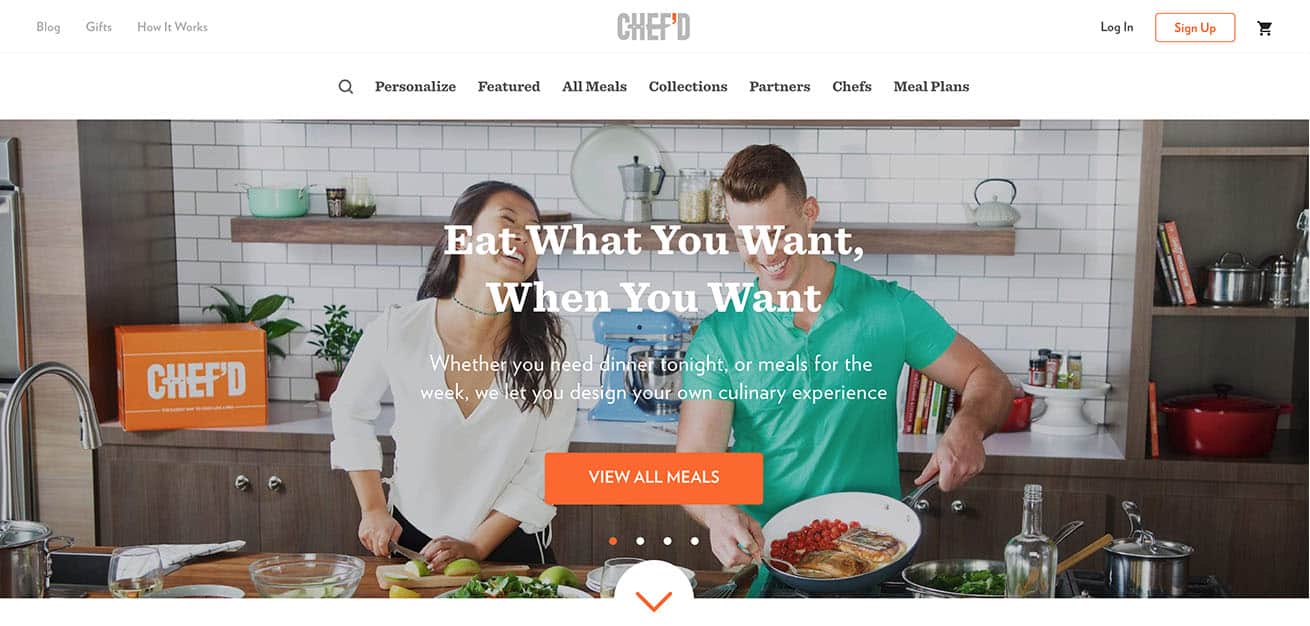Visit the Blog link
Image resolution: width=1310 pixels, height=626 pixels.
pyautogui.click(x=48, y=27)
